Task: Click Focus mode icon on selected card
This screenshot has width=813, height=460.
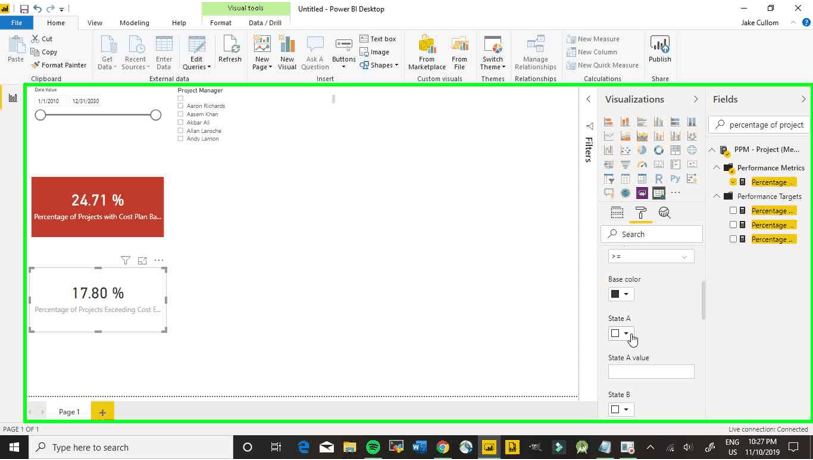Action: (x=142, y=260)
